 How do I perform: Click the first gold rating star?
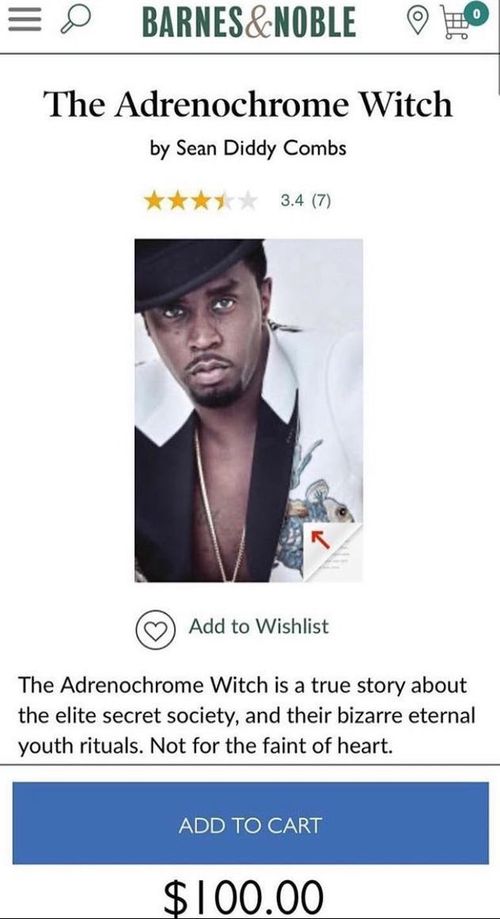[154, 201]
